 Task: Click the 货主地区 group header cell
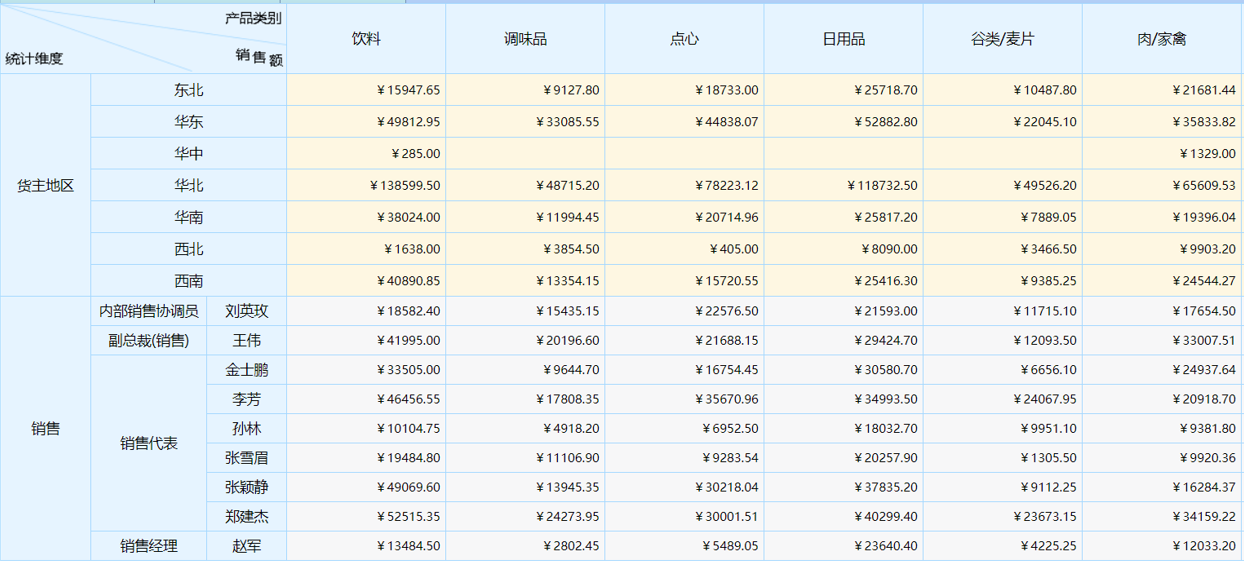click(x=46, y=185)
